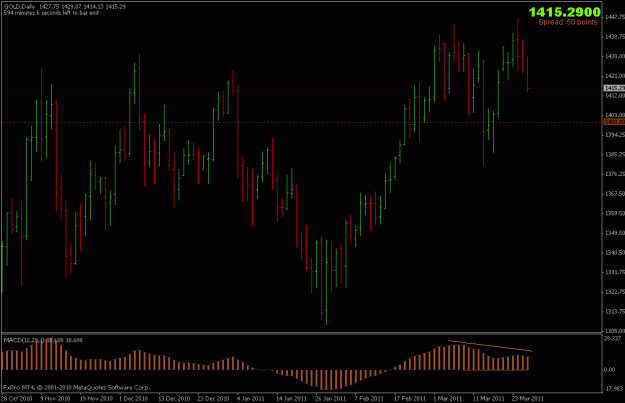Click the 1394.25 price axis label
The height and width of the screenshot is (403, 625).
click(615, 135)
